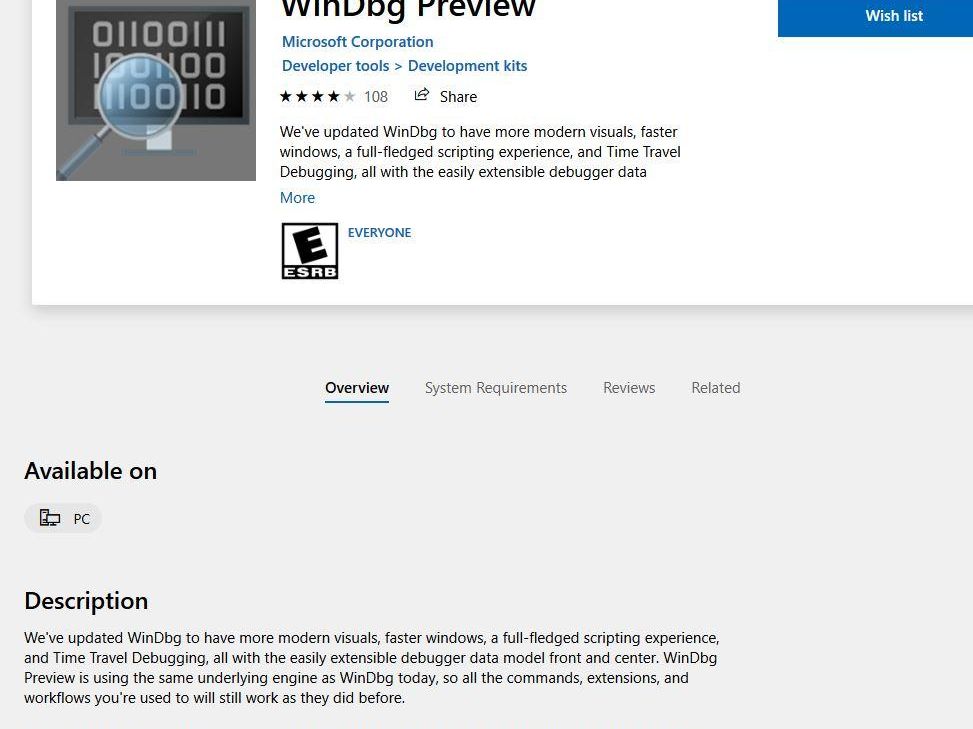Click the ESRB E rating badge
The width and height of the screenshot is (973, 729).
(x=310, y=251)
